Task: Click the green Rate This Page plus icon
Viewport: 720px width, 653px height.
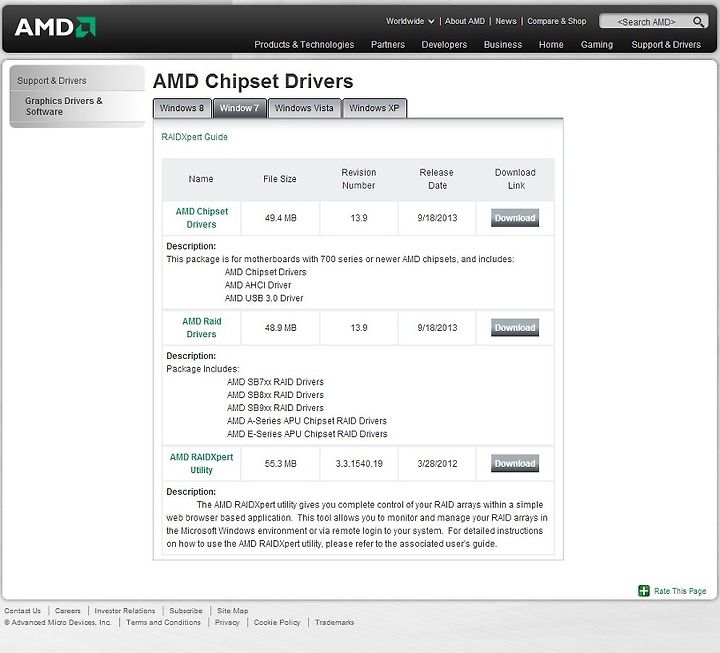Action: (644, 591)
